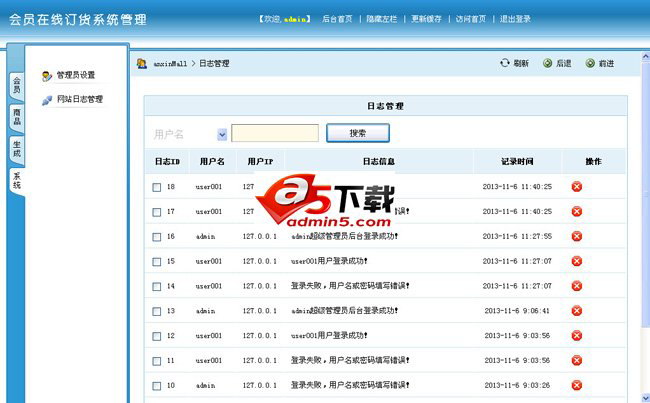The height and width of the screenshot is (403, 650).
Task: Click log 15 message user001用户登录成功
Action: [329, 261]
